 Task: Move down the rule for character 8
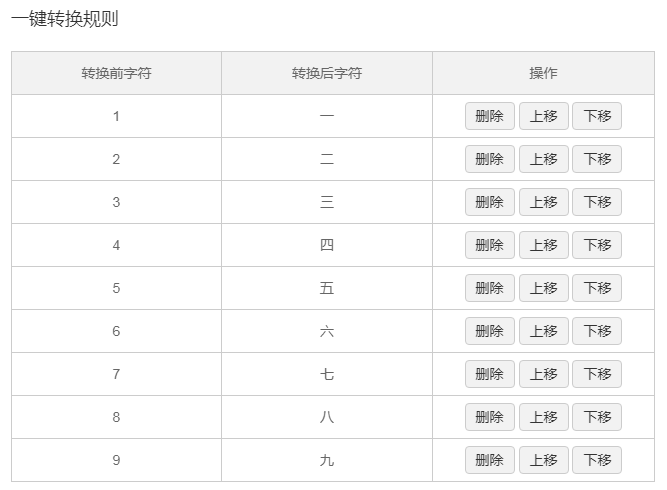pyautogui.click(x=597, y=417)
